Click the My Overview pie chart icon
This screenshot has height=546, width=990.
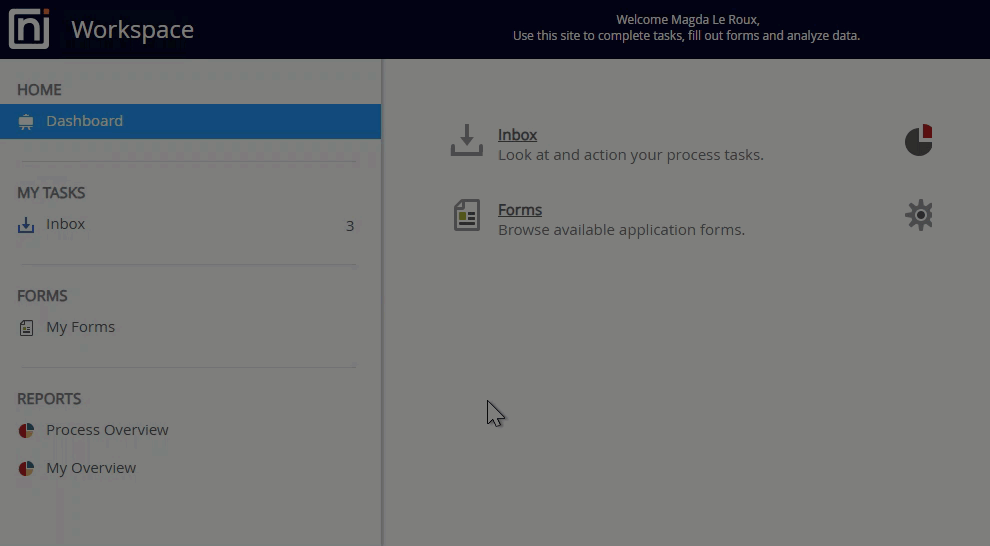[x=26, y=468]
